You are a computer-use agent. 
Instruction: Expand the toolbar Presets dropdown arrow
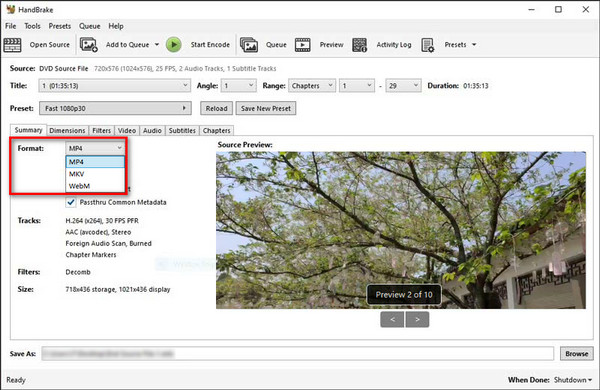(x=474, y=45)
